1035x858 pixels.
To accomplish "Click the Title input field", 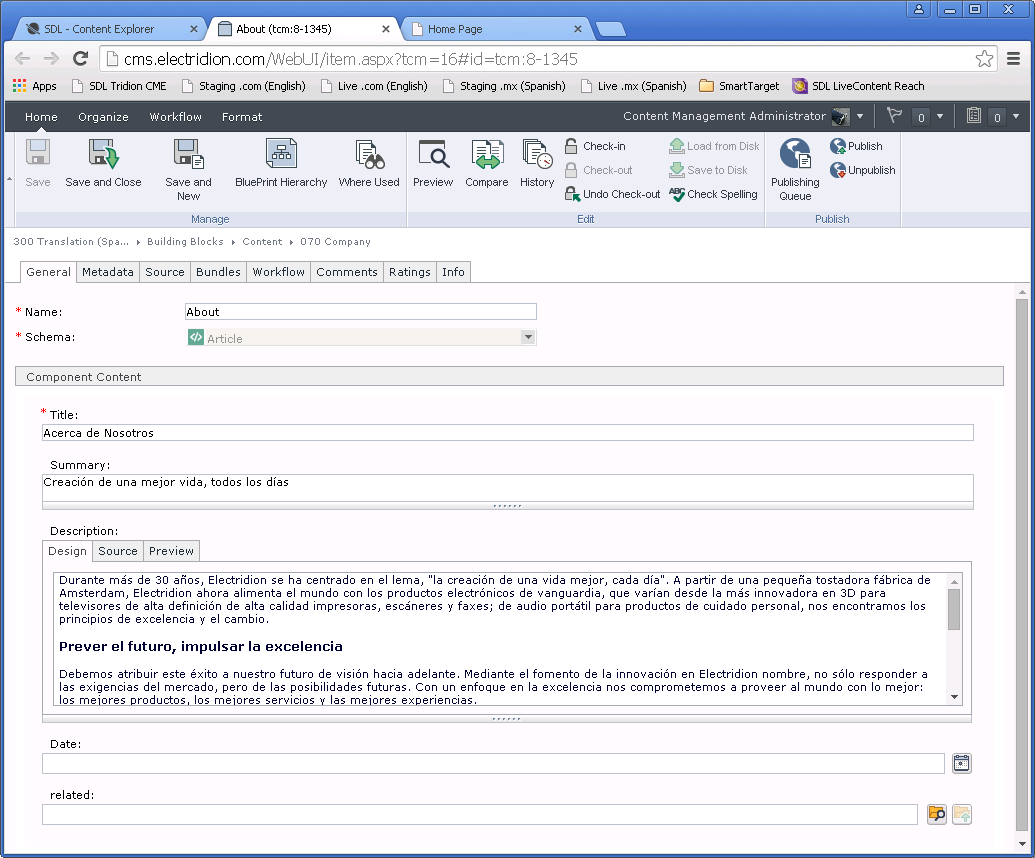I will tap(507, 433).
